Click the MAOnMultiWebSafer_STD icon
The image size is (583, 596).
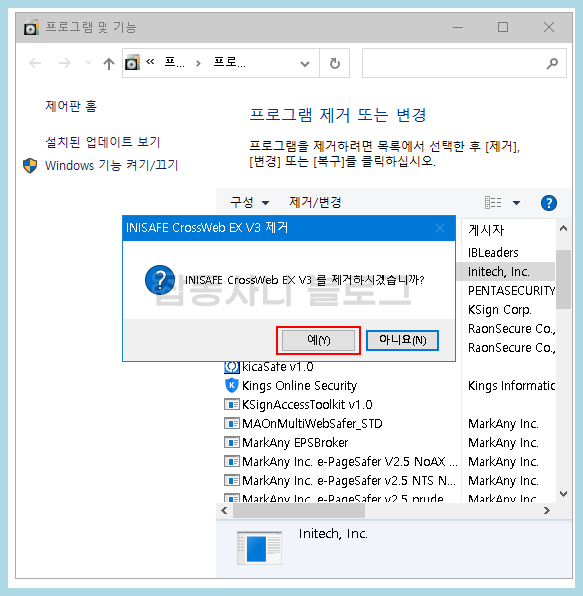coord(231,424)
